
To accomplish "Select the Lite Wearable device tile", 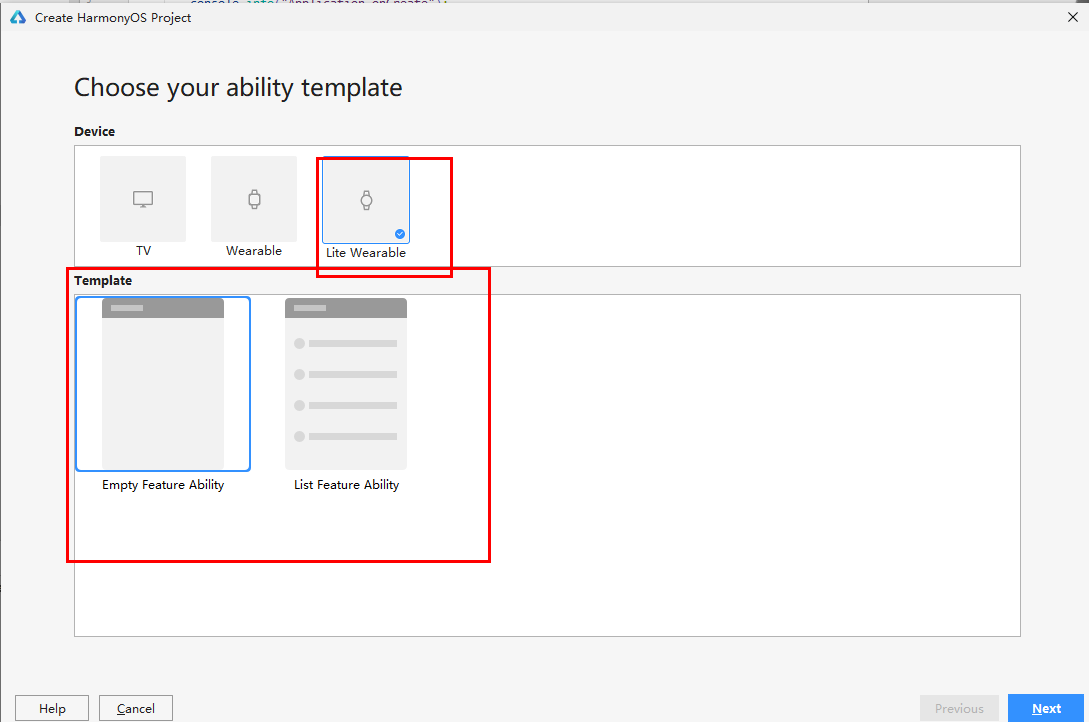I will pyautogui.click(x=366, y=200).
